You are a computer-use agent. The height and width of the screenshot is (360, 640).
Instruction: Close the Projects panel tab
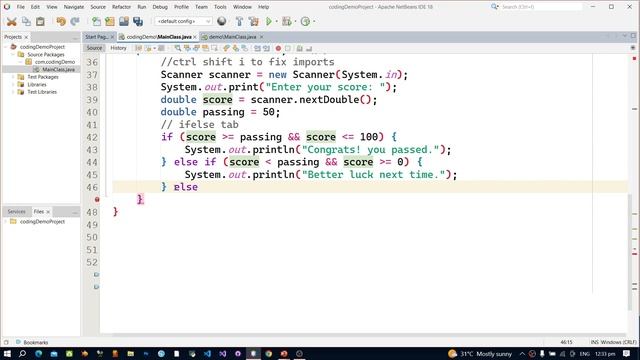[x=27, y=37]
